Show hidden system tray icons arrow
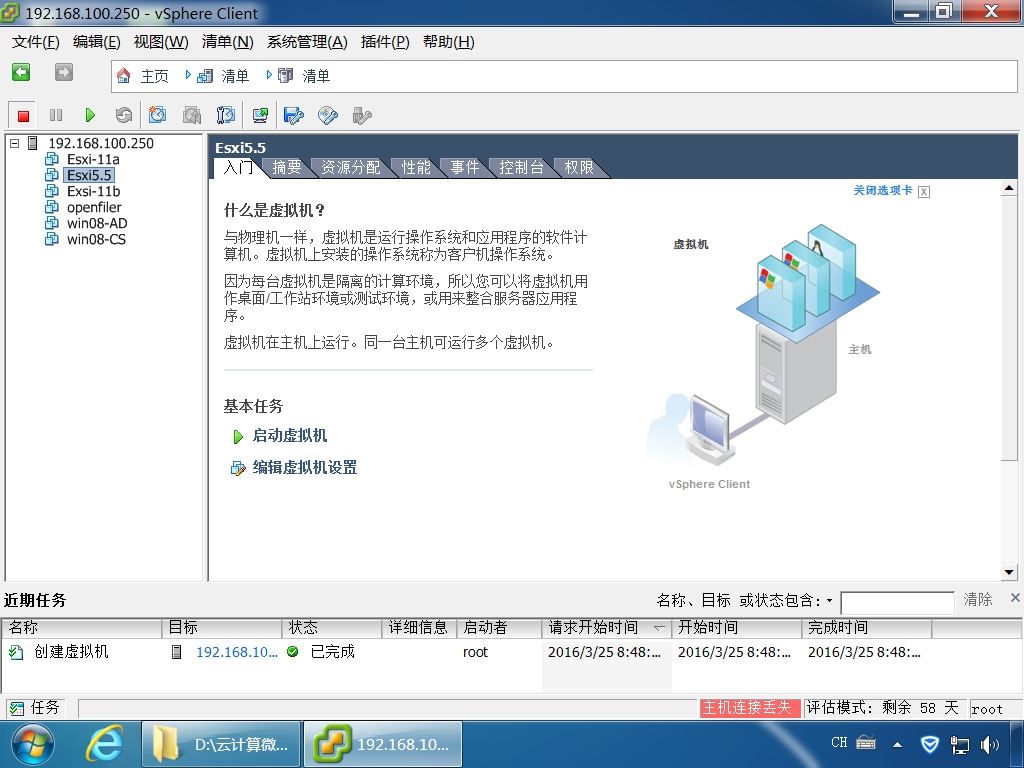 point(898,744)
